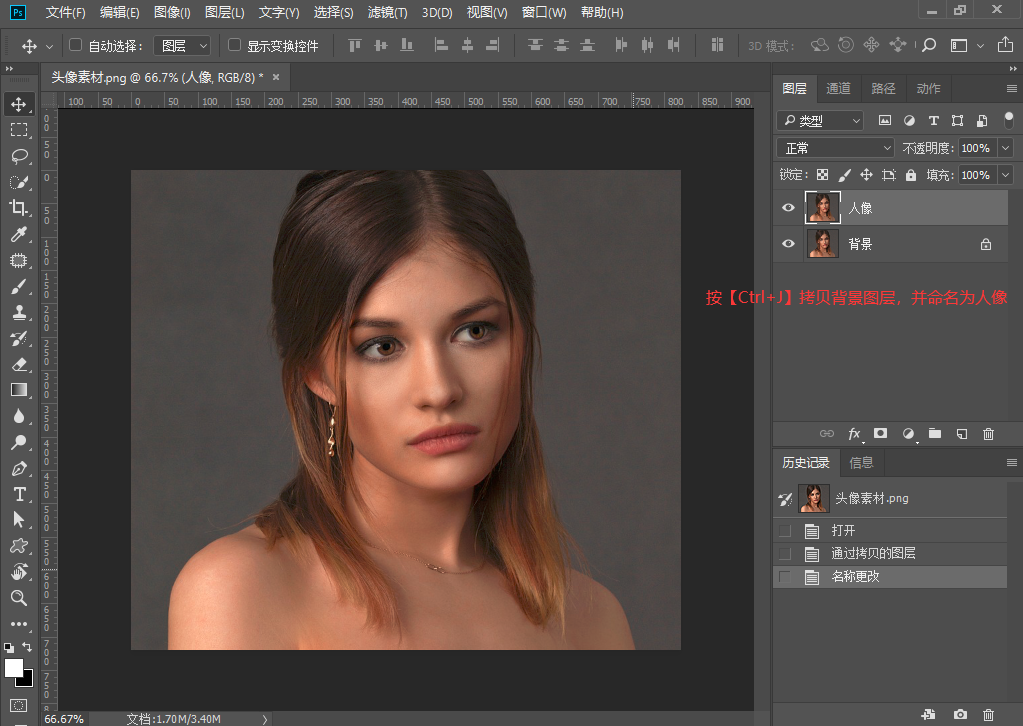Select the Move tool
Viewport: 1023px width, 726px height.
tap(19, 104)
